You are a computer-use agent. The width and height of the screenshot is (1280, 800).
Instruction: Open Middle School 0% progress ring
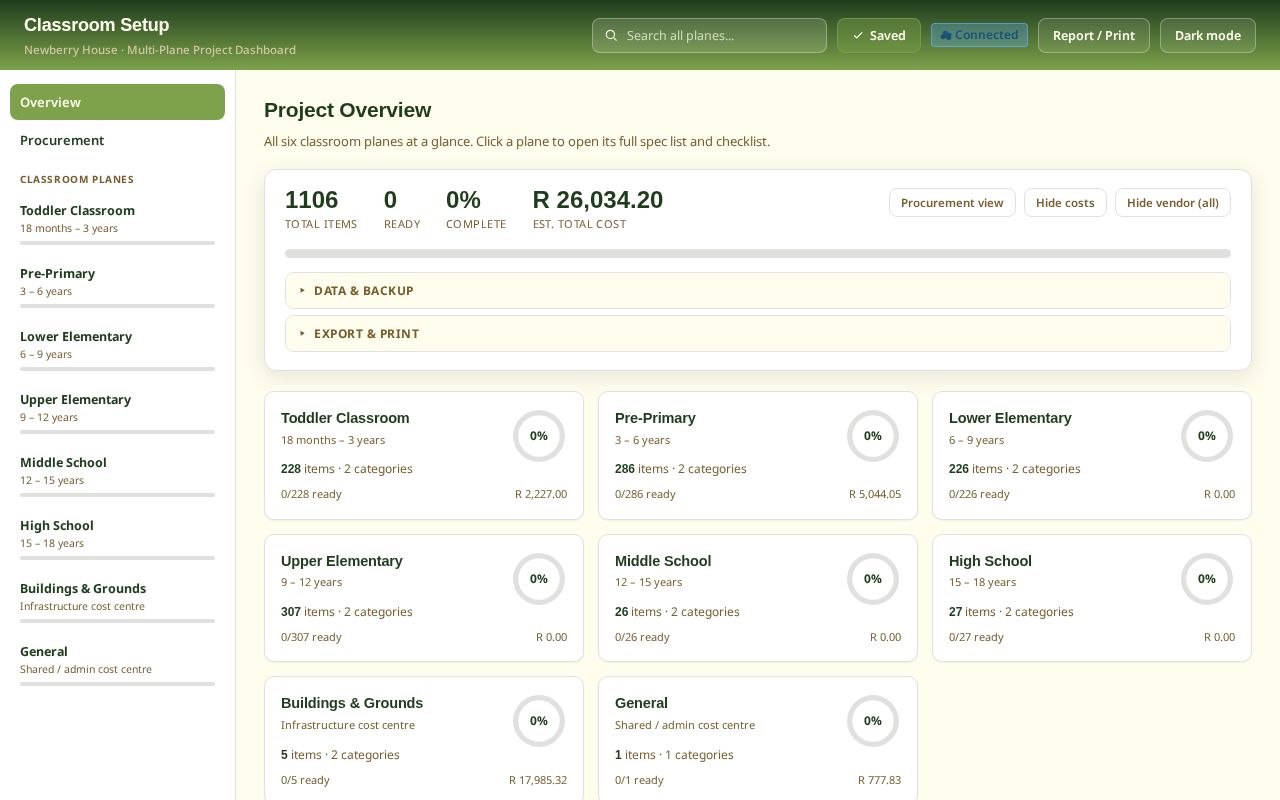pos(873,579)
